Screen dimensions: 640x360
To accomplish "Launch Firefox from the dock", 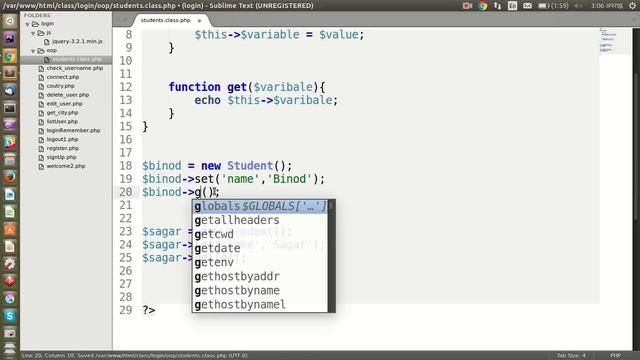I will click(x=9, y=177).
